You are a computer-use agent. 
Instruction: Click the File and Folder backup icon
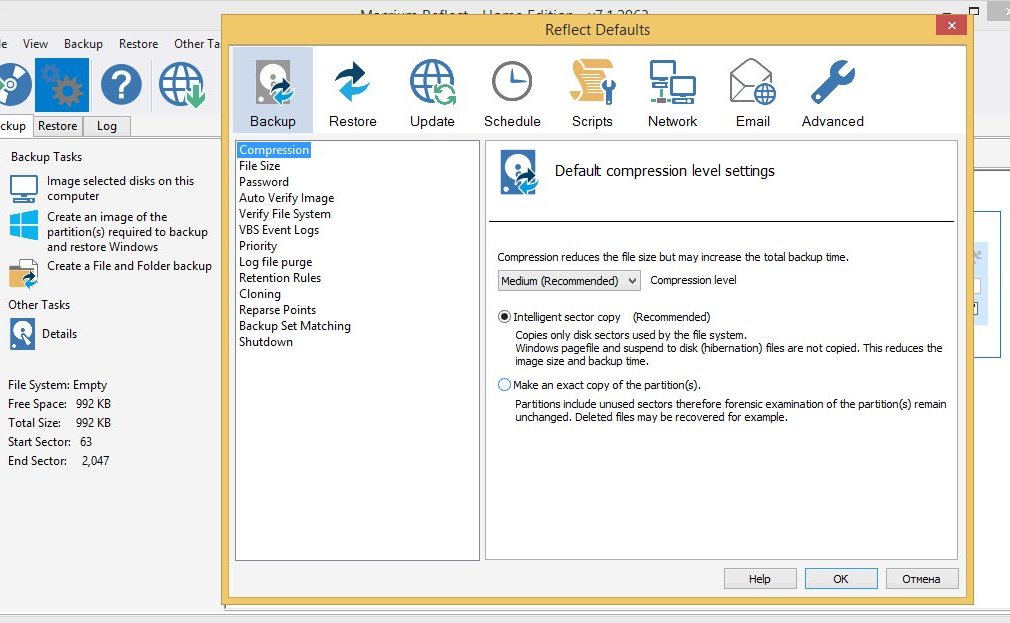coord(24,273)
